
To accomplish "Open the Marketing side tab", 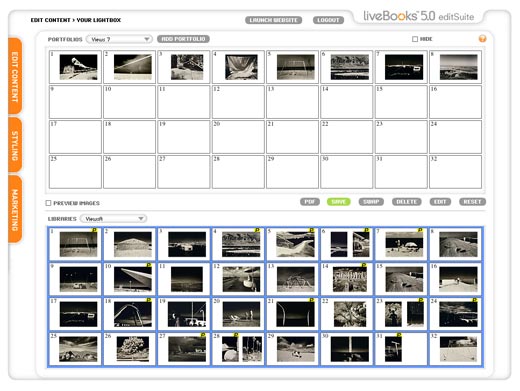I will [x=15, y=210].
